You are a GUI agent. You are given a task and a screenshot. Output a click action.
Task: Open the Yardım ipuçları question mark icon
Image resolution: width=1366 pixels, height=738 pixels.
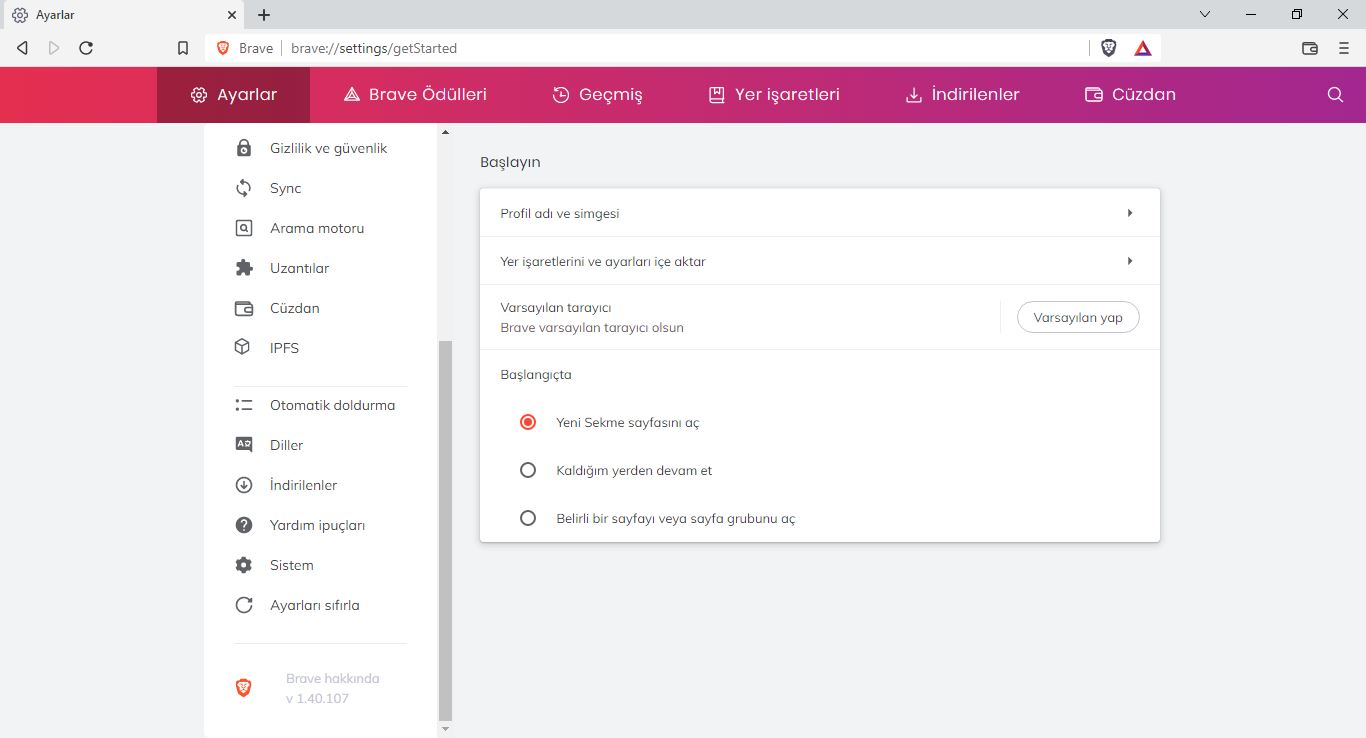243,525
